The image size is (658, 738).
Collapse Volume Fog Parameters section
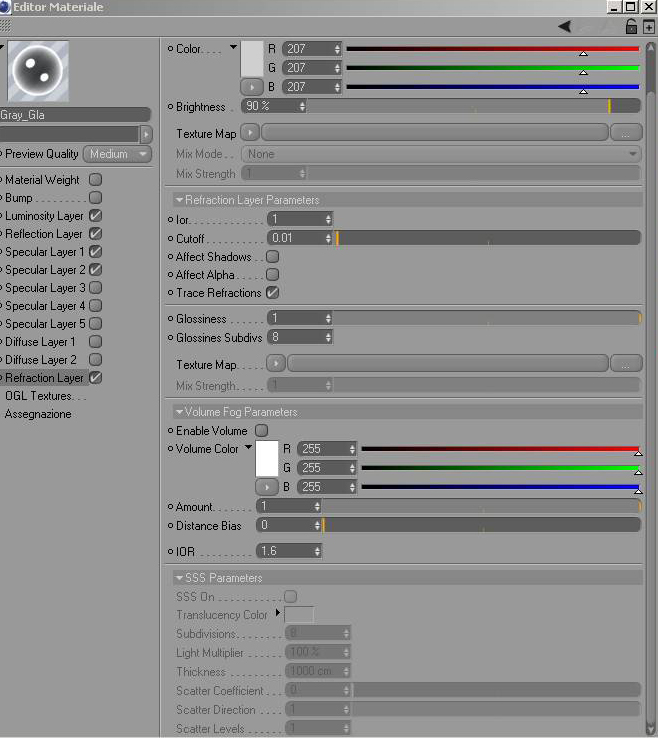click(179, 411)
